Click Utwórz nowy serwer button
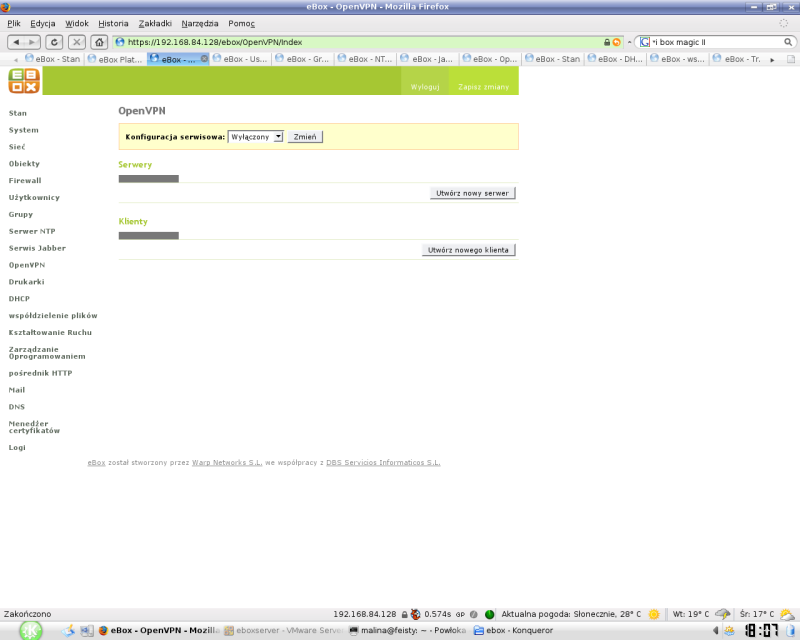The height and width of the screenshot is (640, 800). 472,193
